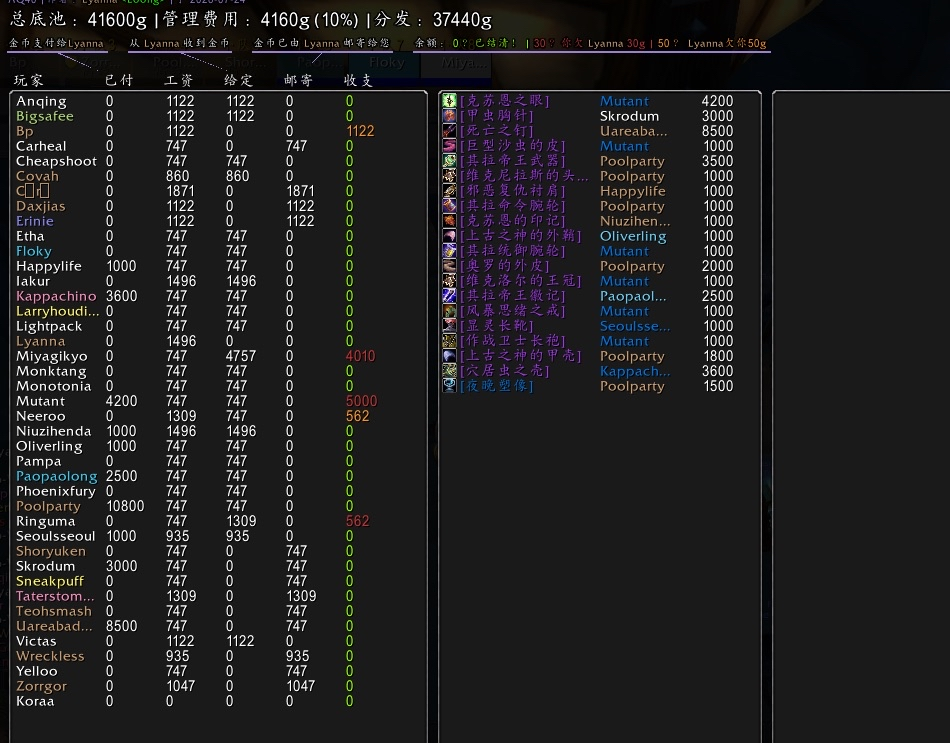Click Bp's balance value 1122
This screenshot has height=743, width=950.
(x=360, y=131)
